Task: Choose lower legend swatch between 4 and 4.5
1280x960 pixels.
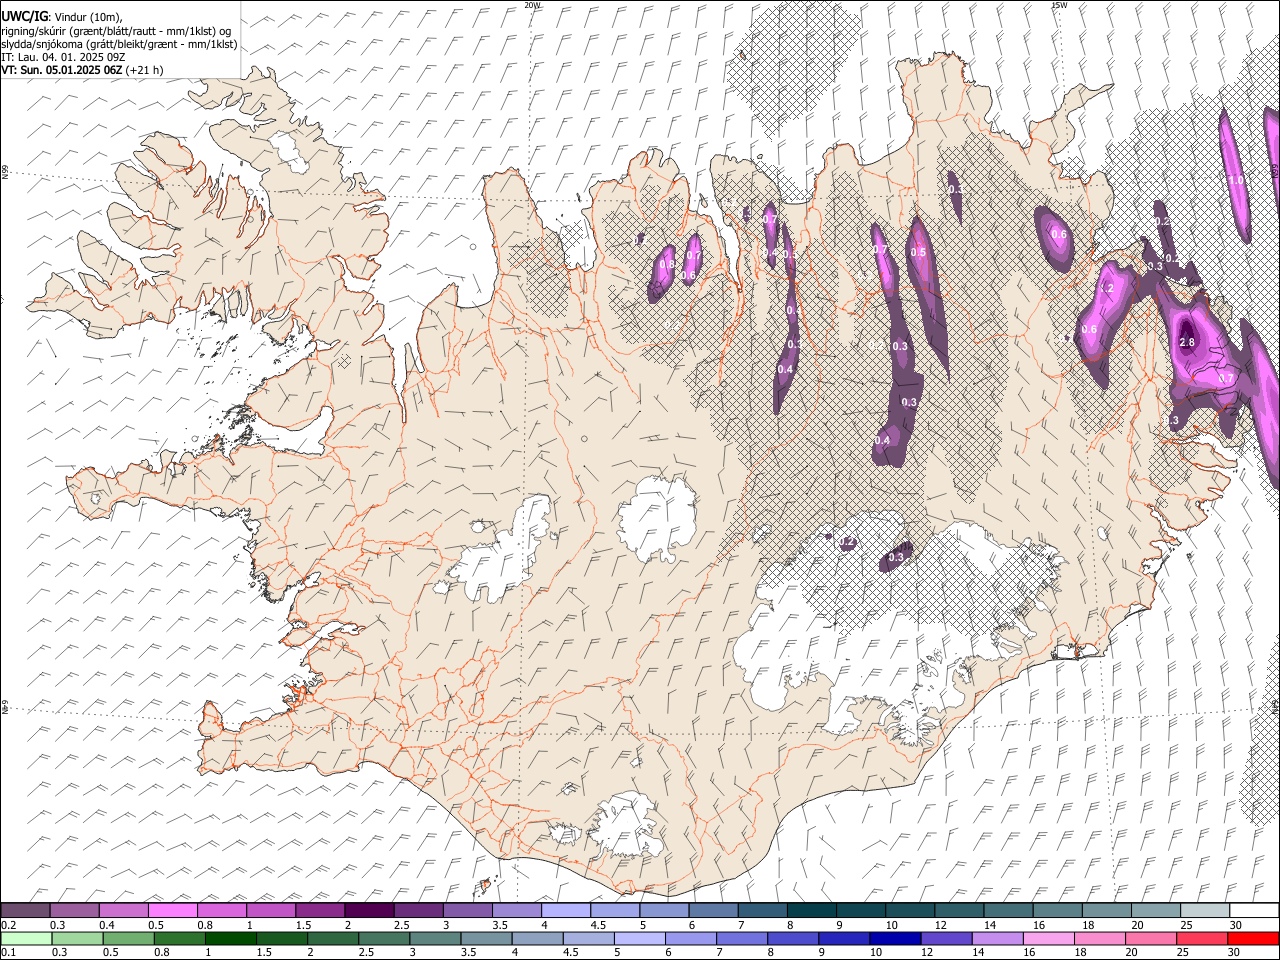Action: point(537,938)
